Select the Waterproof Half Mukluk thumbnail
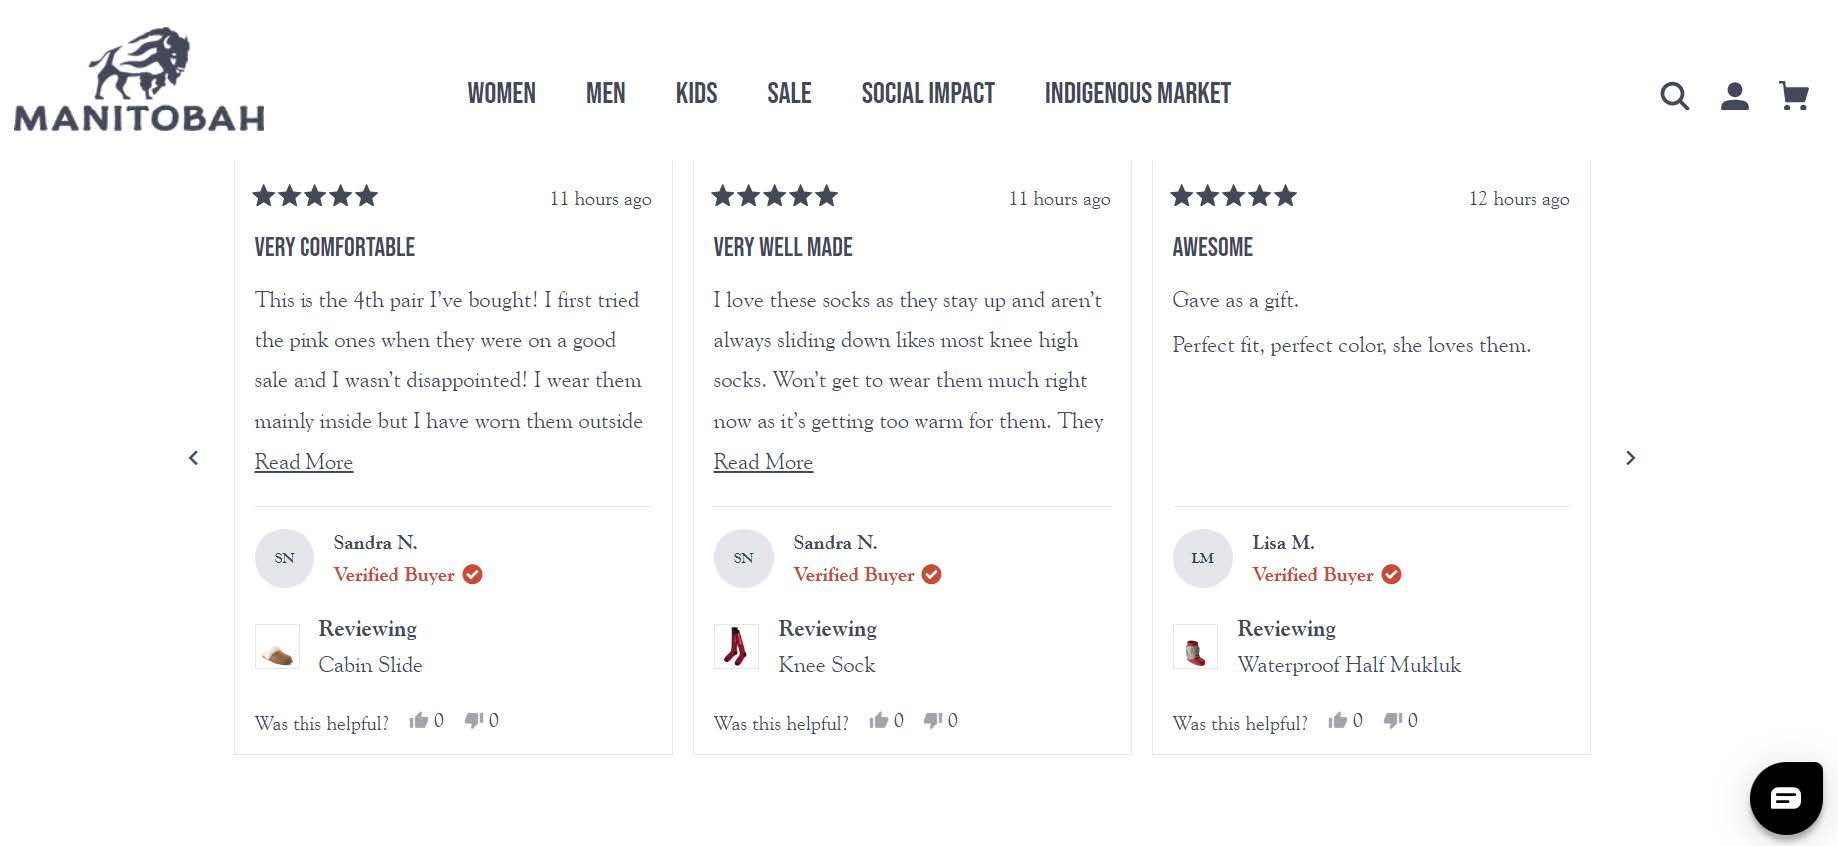Screen dimensions: 1838x846 click(1196, 647)
